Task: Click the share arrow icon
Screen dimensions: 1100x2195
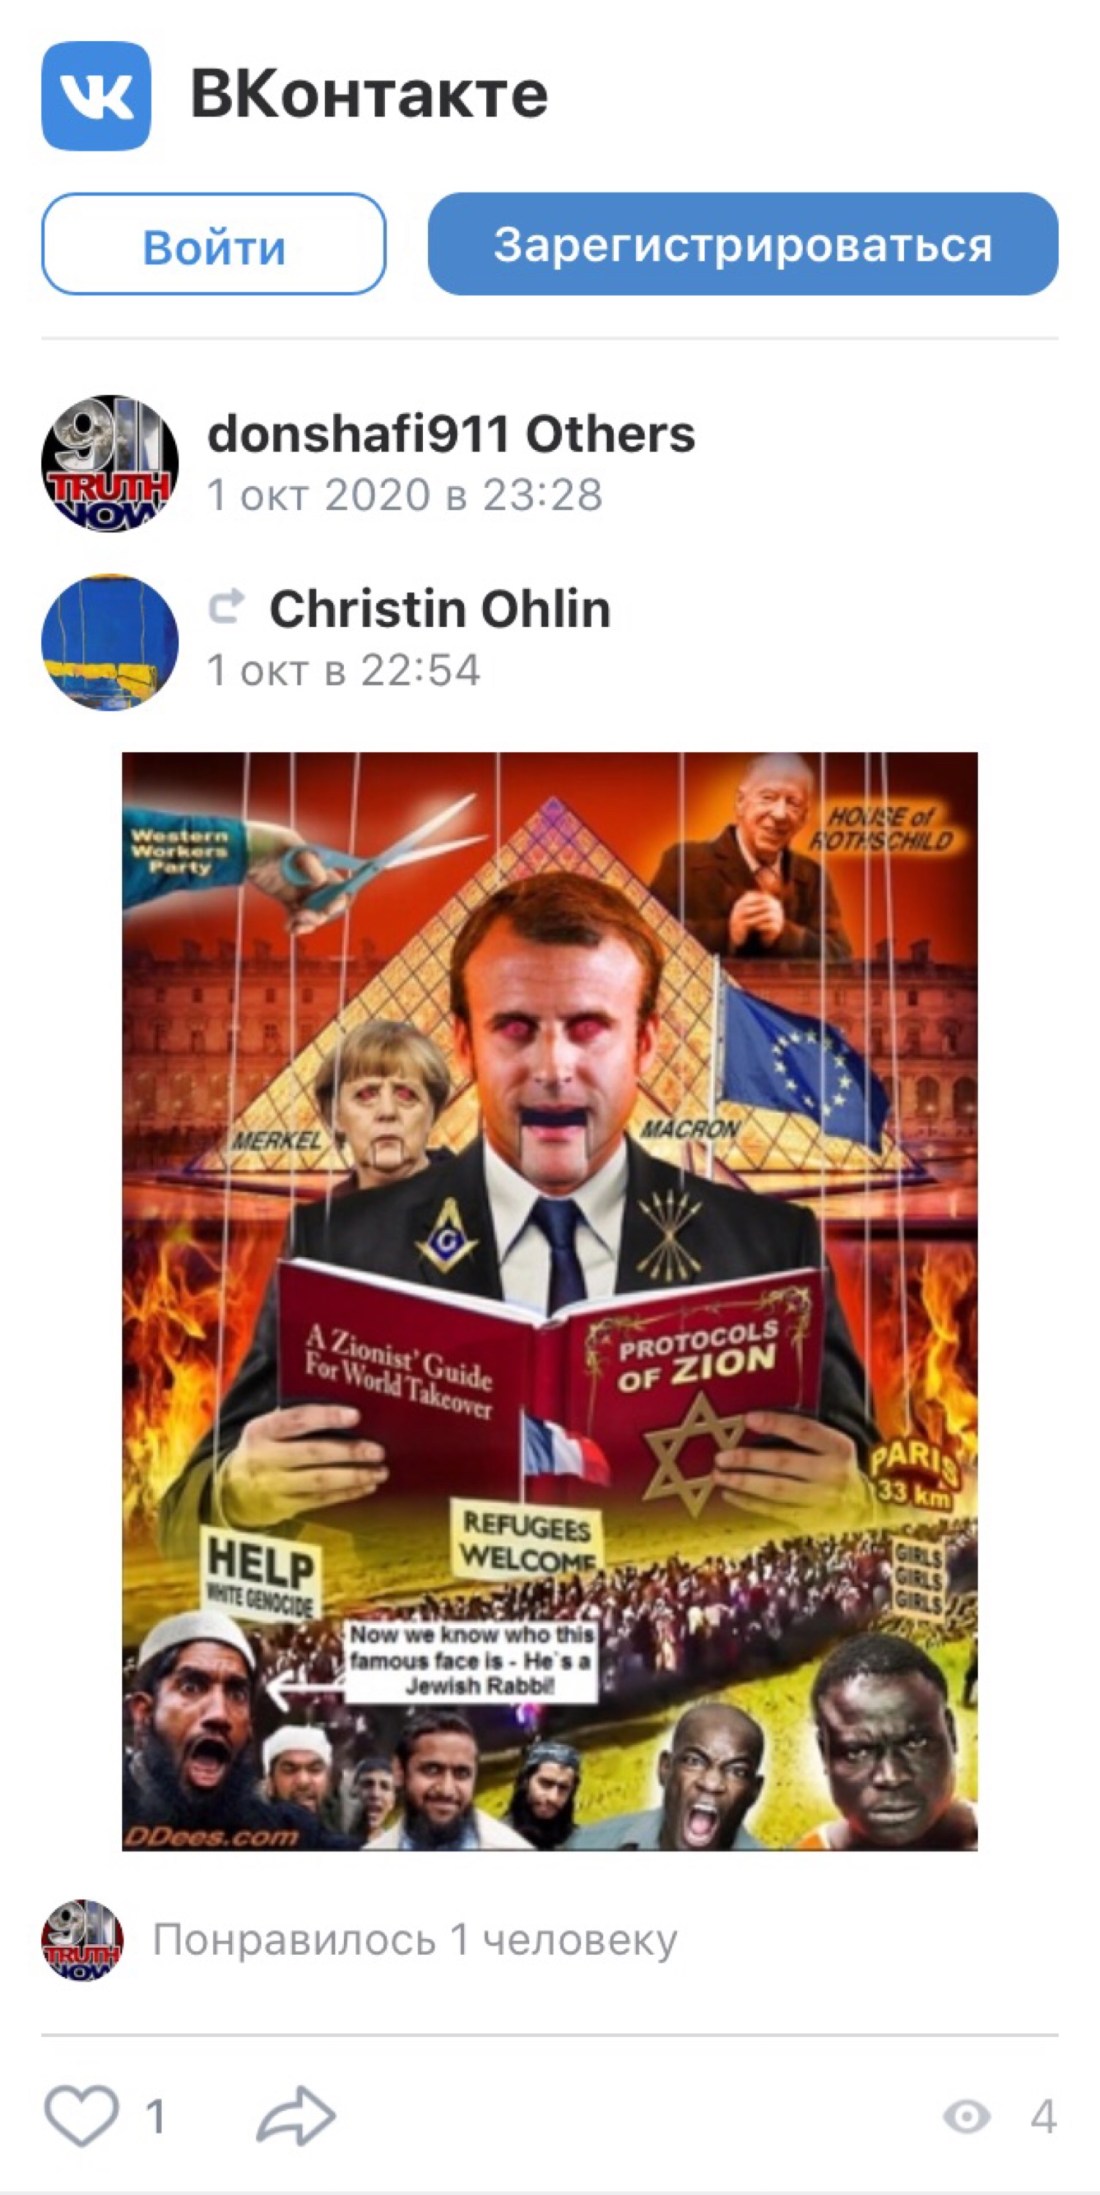Action: (x=295, y=2115)
